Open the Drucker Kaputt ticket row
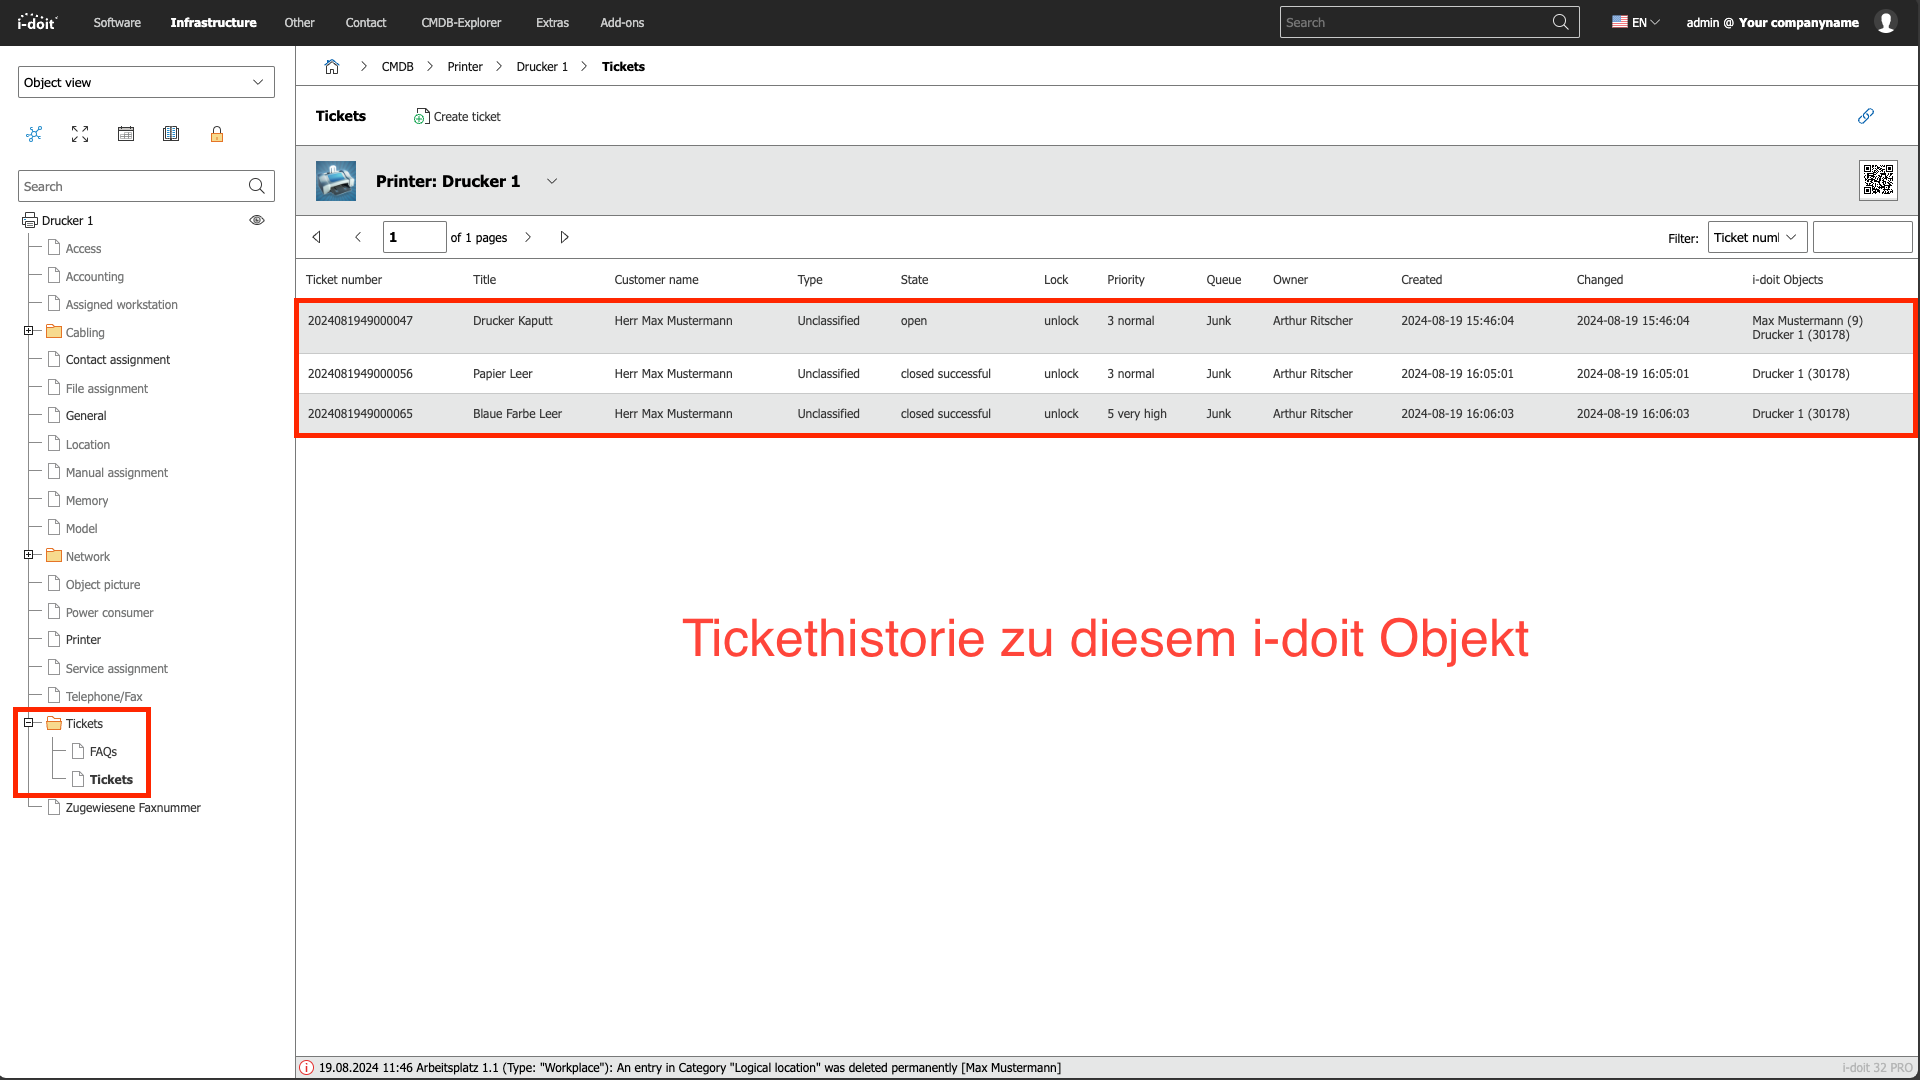This screenshot has width=1920, height=1080. click(512, 321)
